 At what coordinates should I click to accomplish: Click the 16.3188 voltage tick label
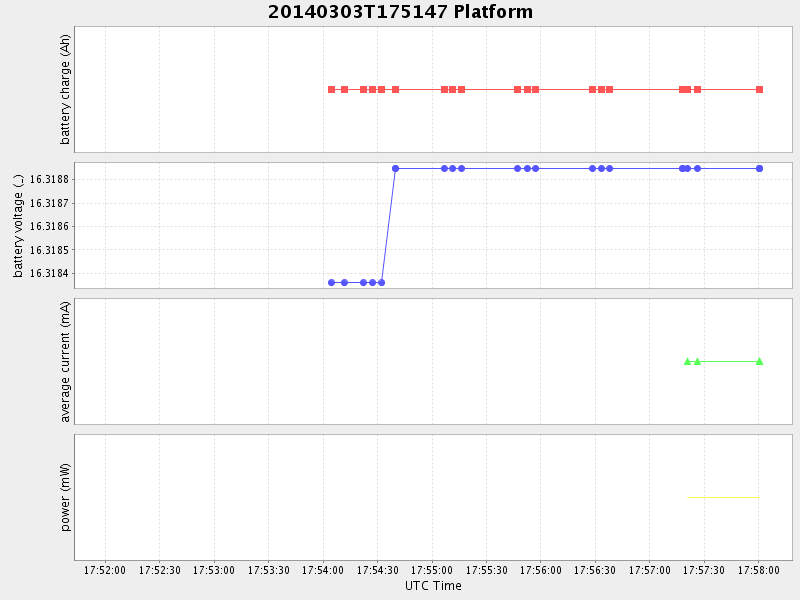(49, 180)
